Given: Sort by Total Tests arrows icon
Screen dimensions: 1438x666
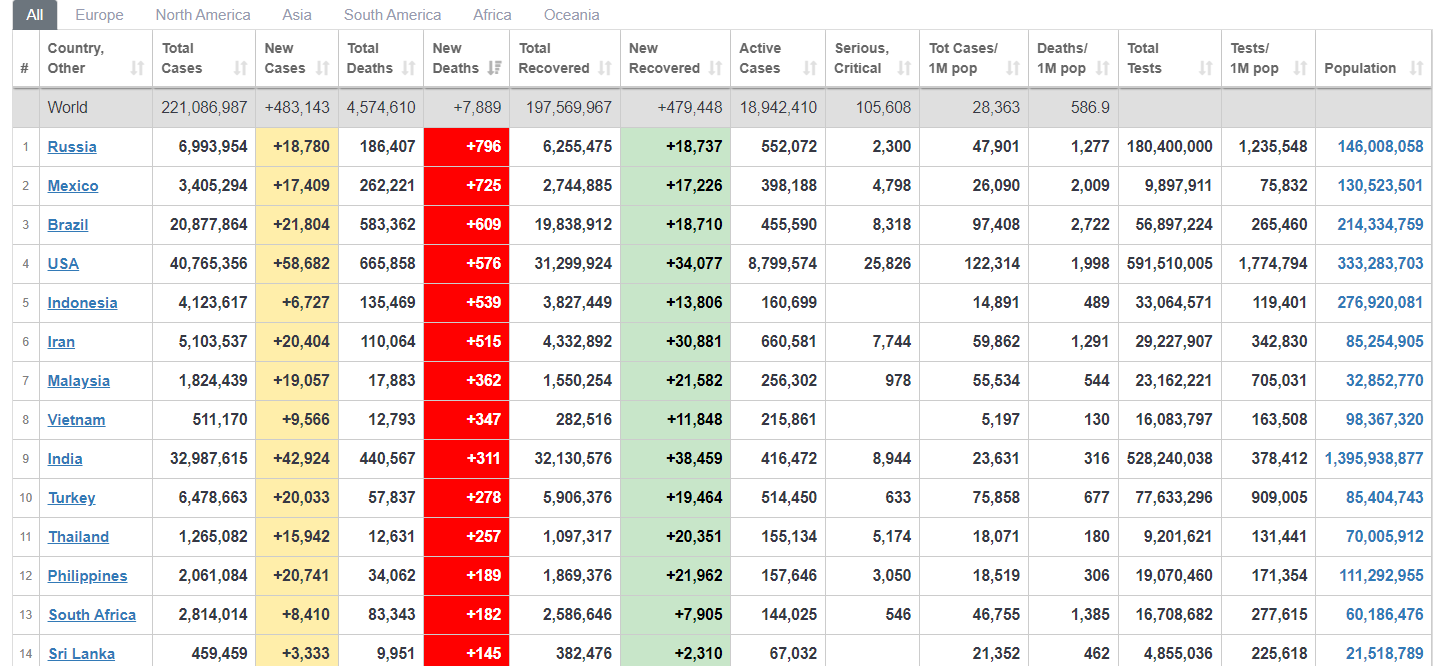Looking at the screenshot, I should coord(1206,69).
